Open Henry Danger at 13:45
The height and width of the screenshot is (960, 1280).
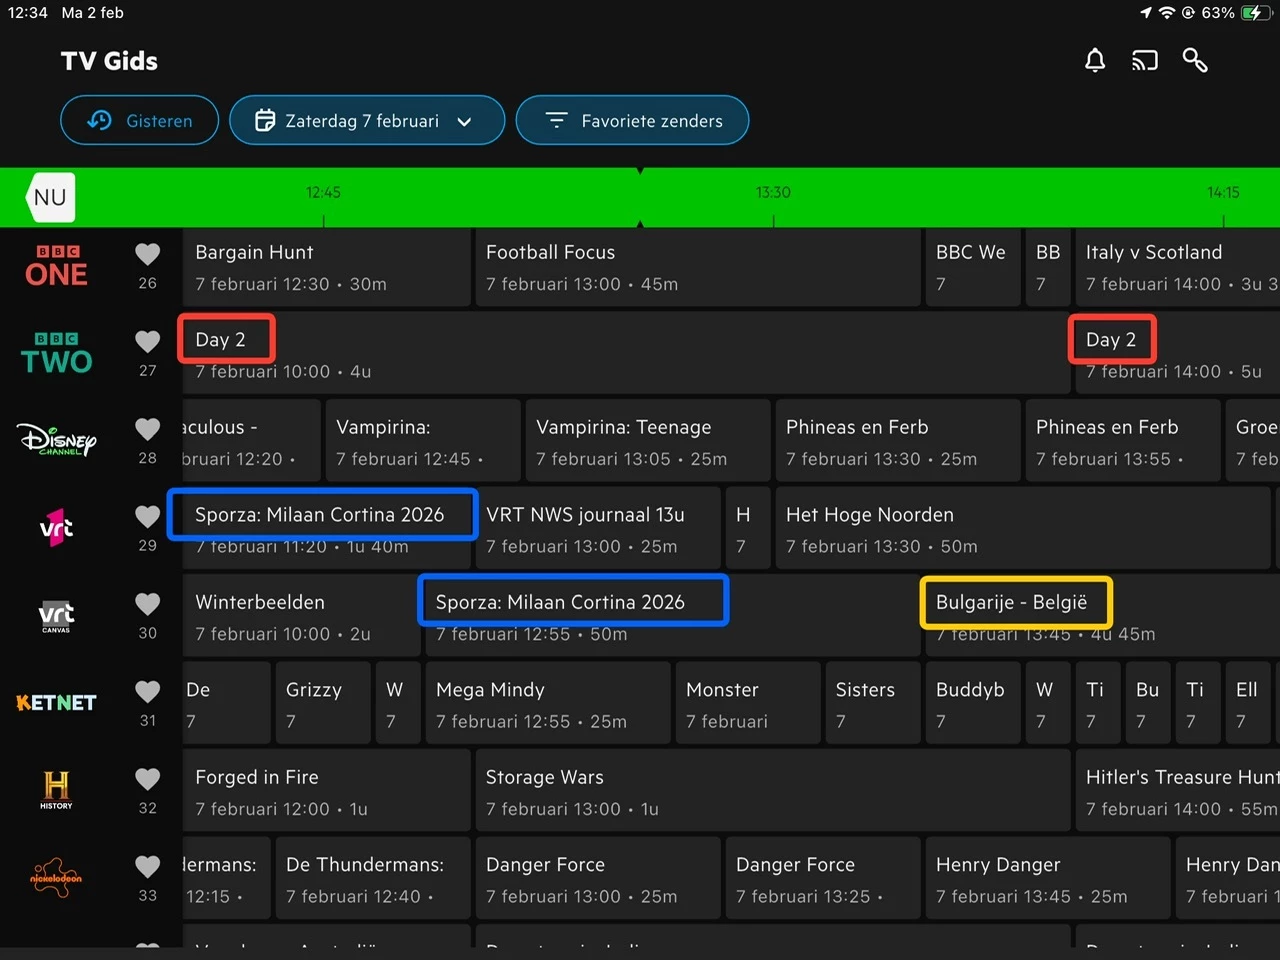click(1048, 880)
